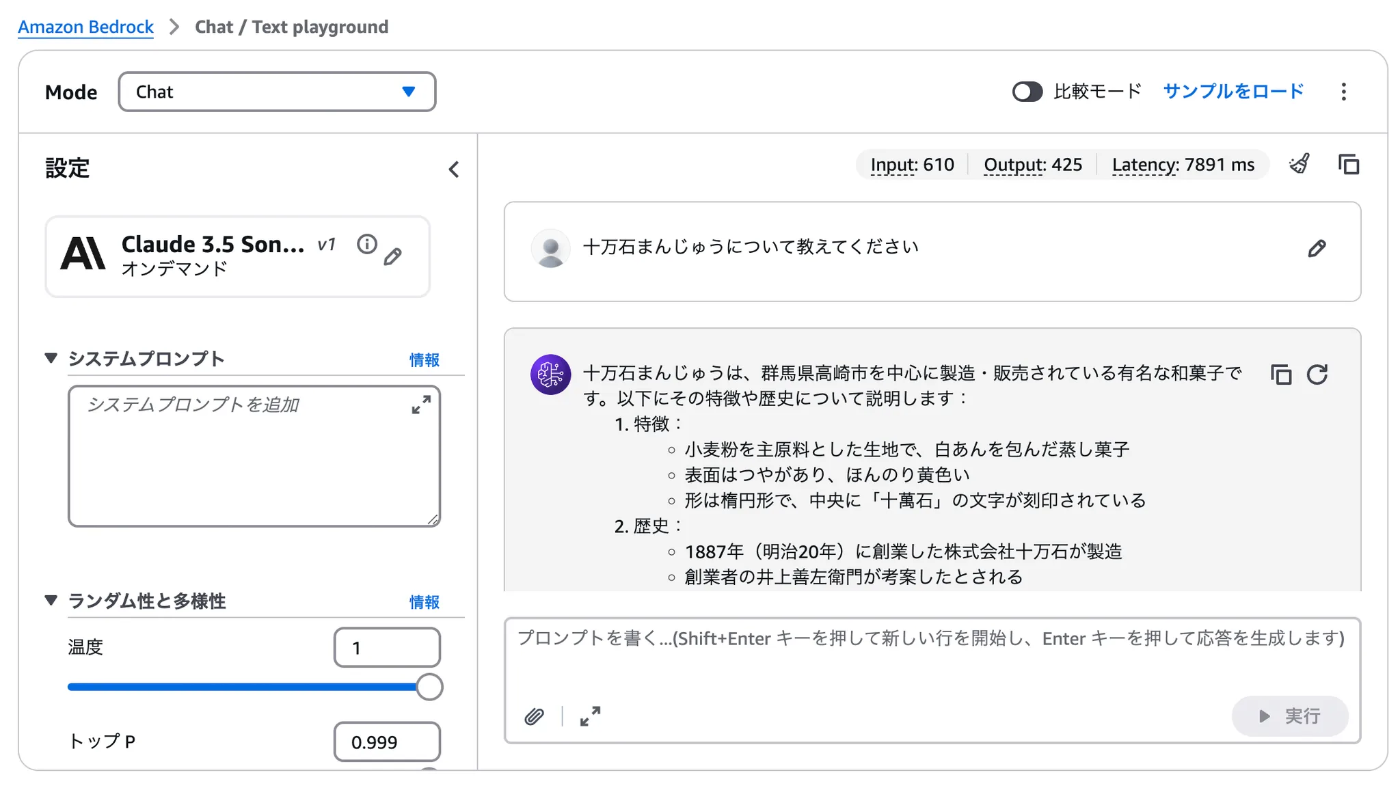Click the assistant brain avatar icon

pos(551,375)
